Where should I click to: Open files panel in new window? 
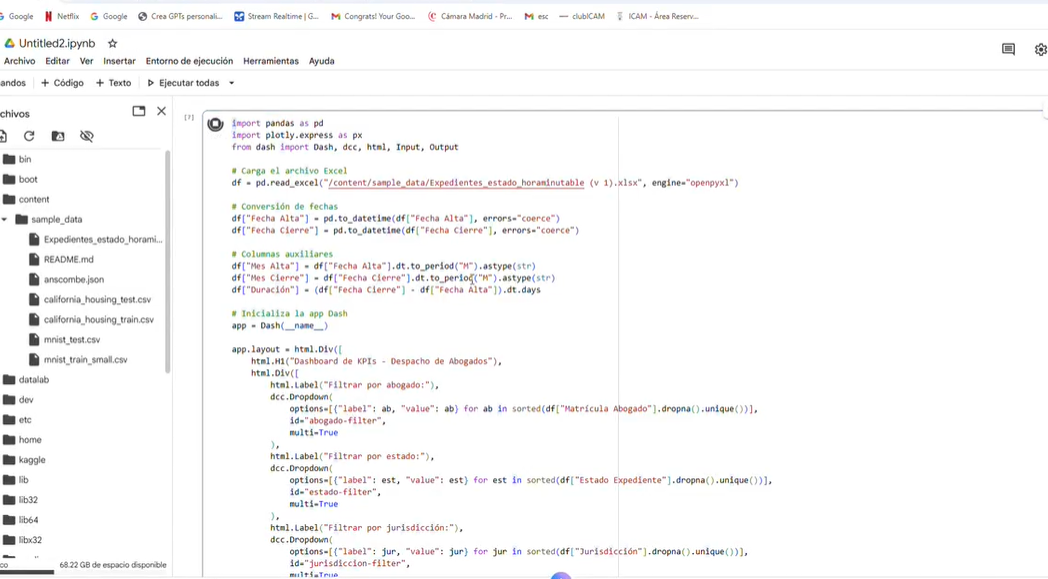pyautogui.click(x=139, y=111)
